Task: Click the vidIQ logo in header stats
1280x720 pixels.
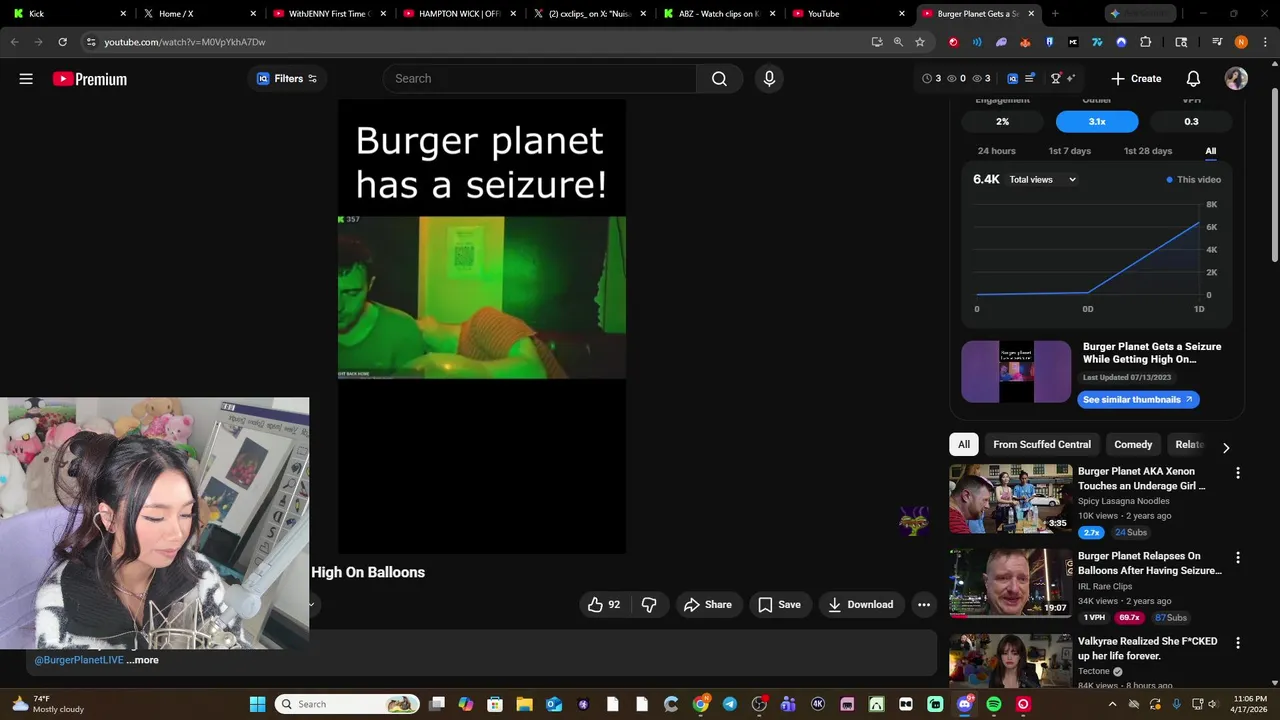Action: click(1012, 79)
